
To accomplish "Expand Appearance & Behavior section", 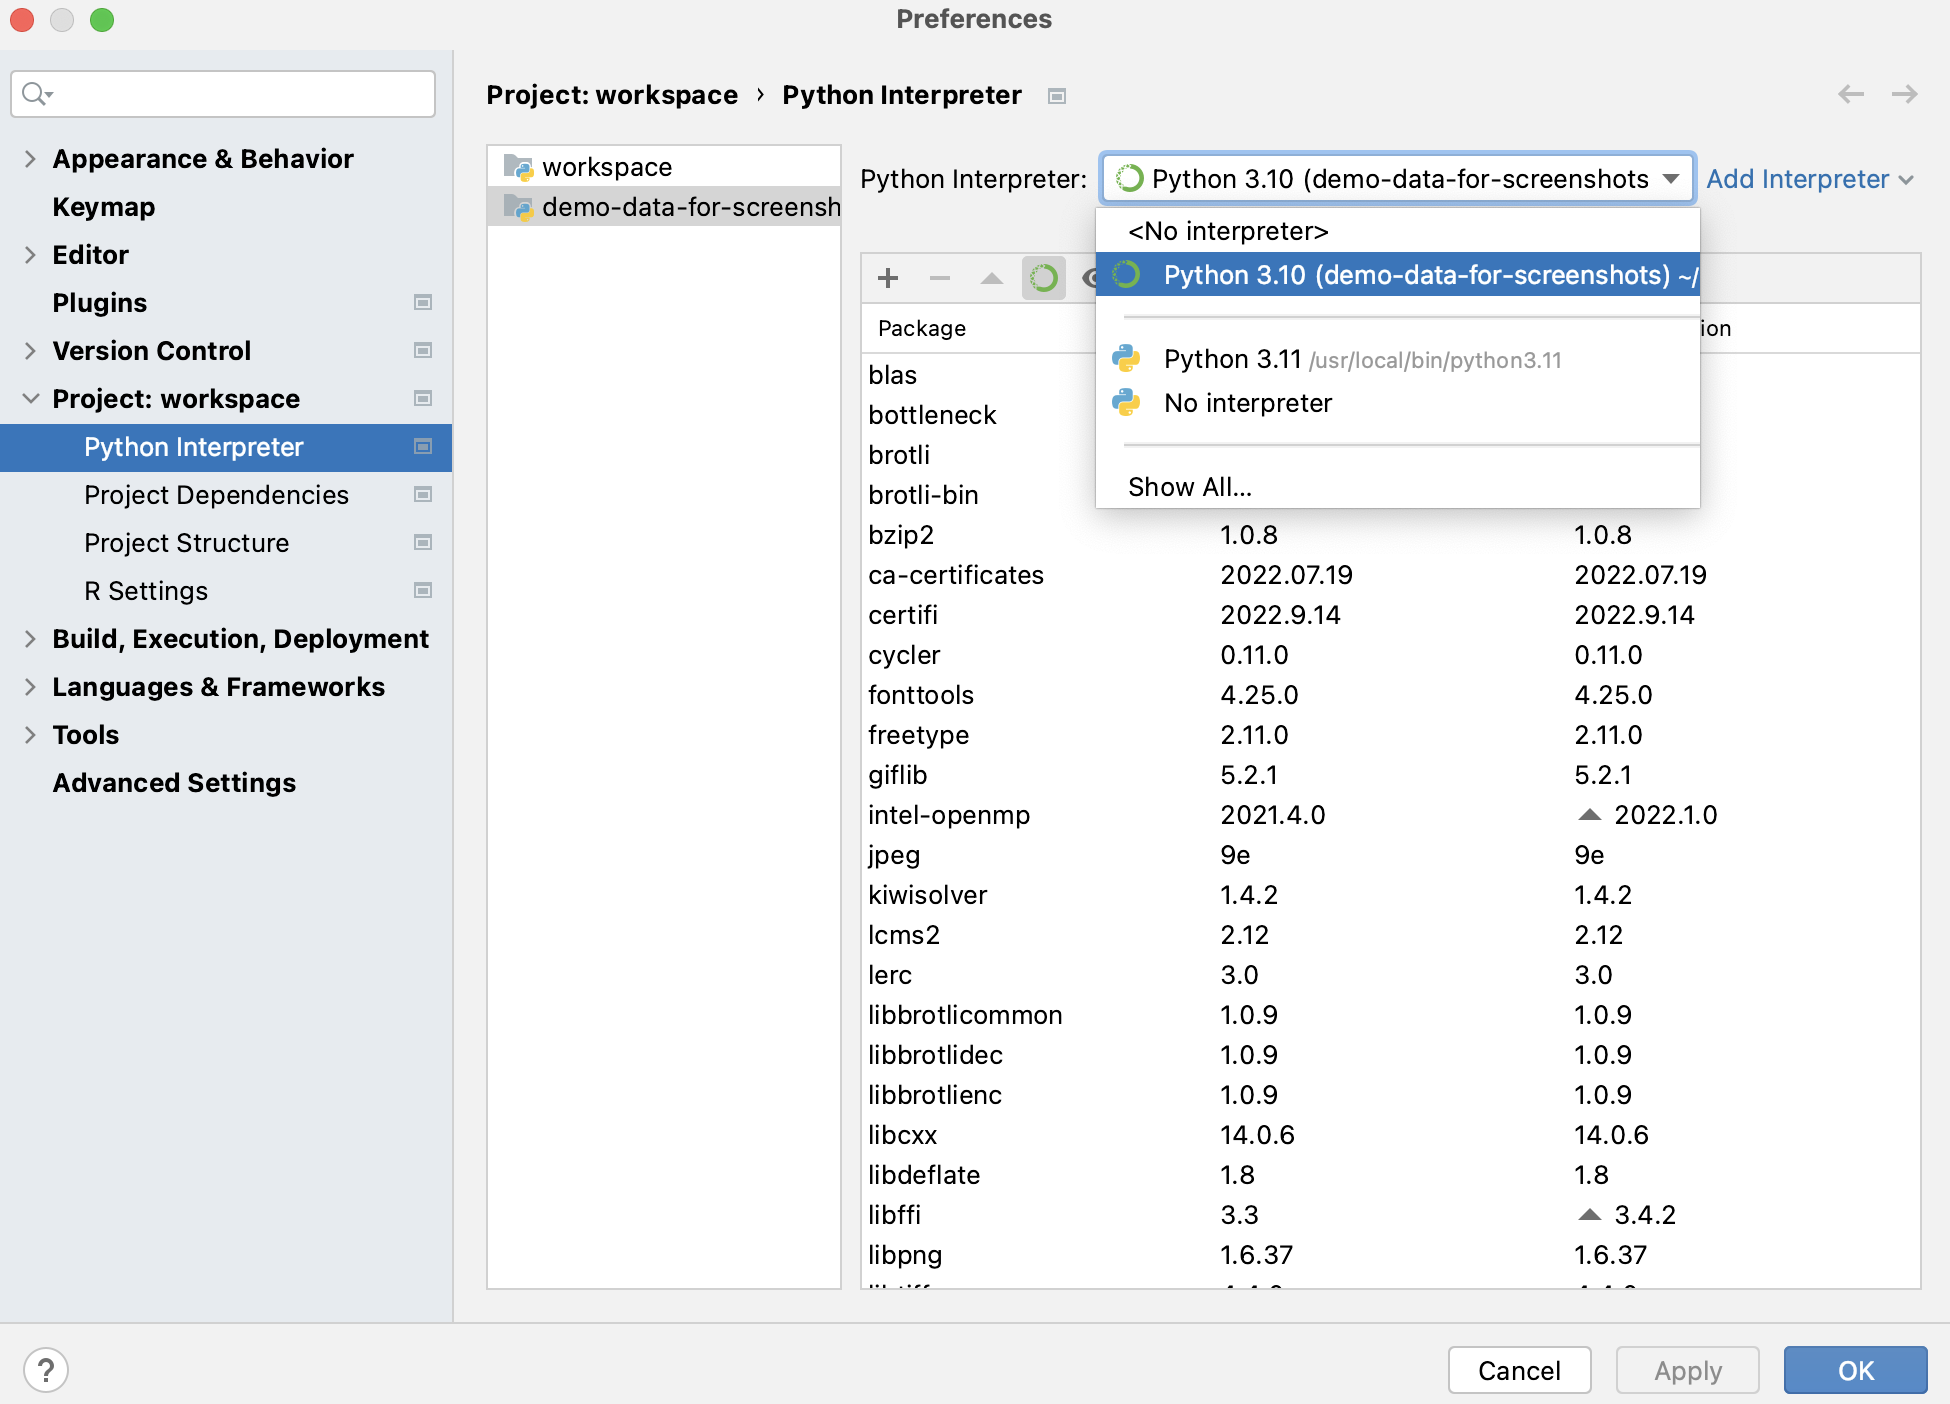I will pyautogui.click(x=30, y=159).
